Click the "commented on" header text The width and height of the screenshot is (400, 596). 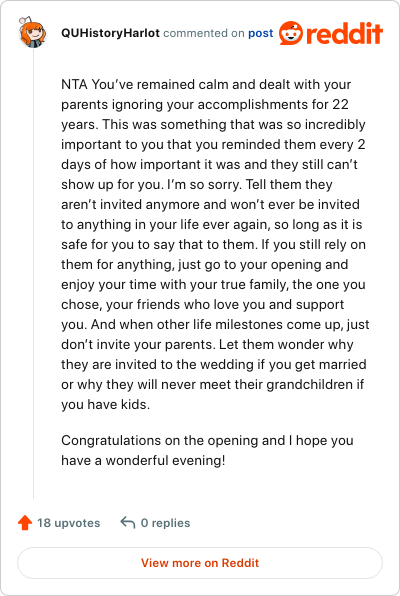coord(204,33)
